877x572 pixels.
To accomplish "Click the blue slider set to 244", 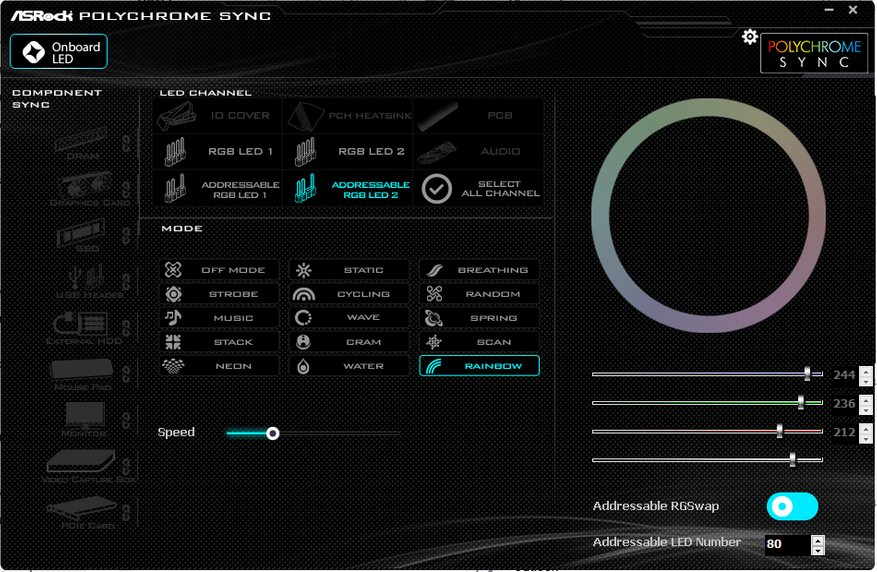I will pyautogui.click(x=707, y=374).
